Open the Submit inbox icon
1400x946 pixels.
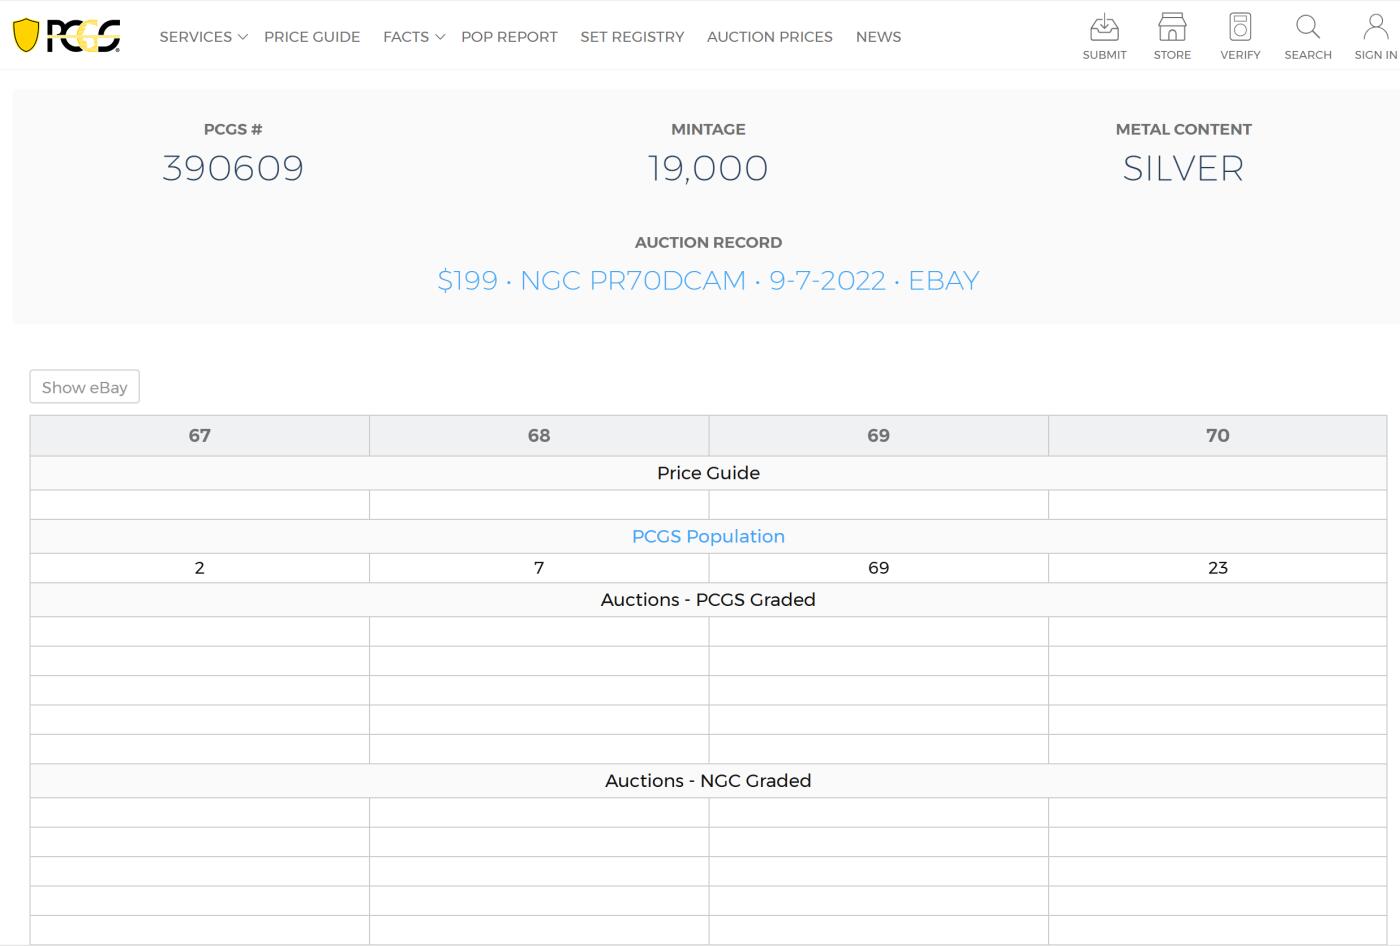pyautogui.click(x=1104, y=28)
